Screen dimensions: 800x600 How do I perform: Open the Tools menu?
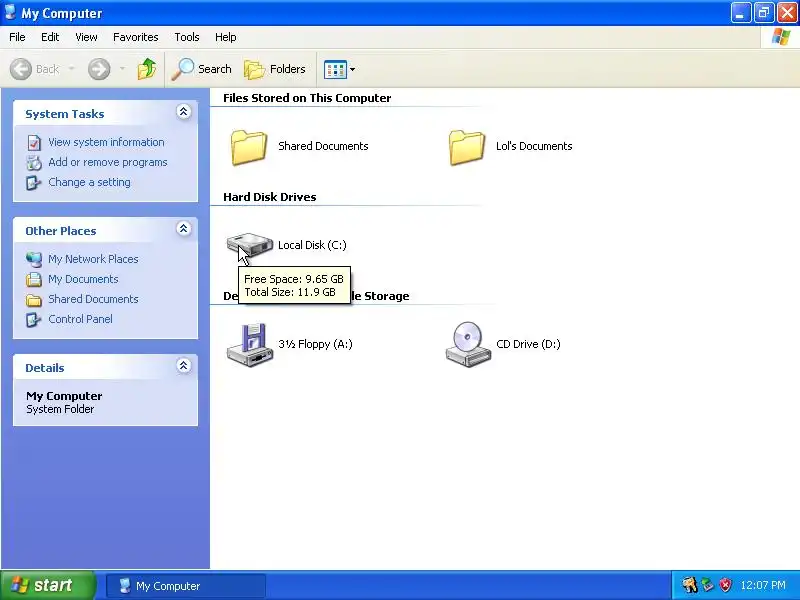pyautogui.click(x=187, y=37)
